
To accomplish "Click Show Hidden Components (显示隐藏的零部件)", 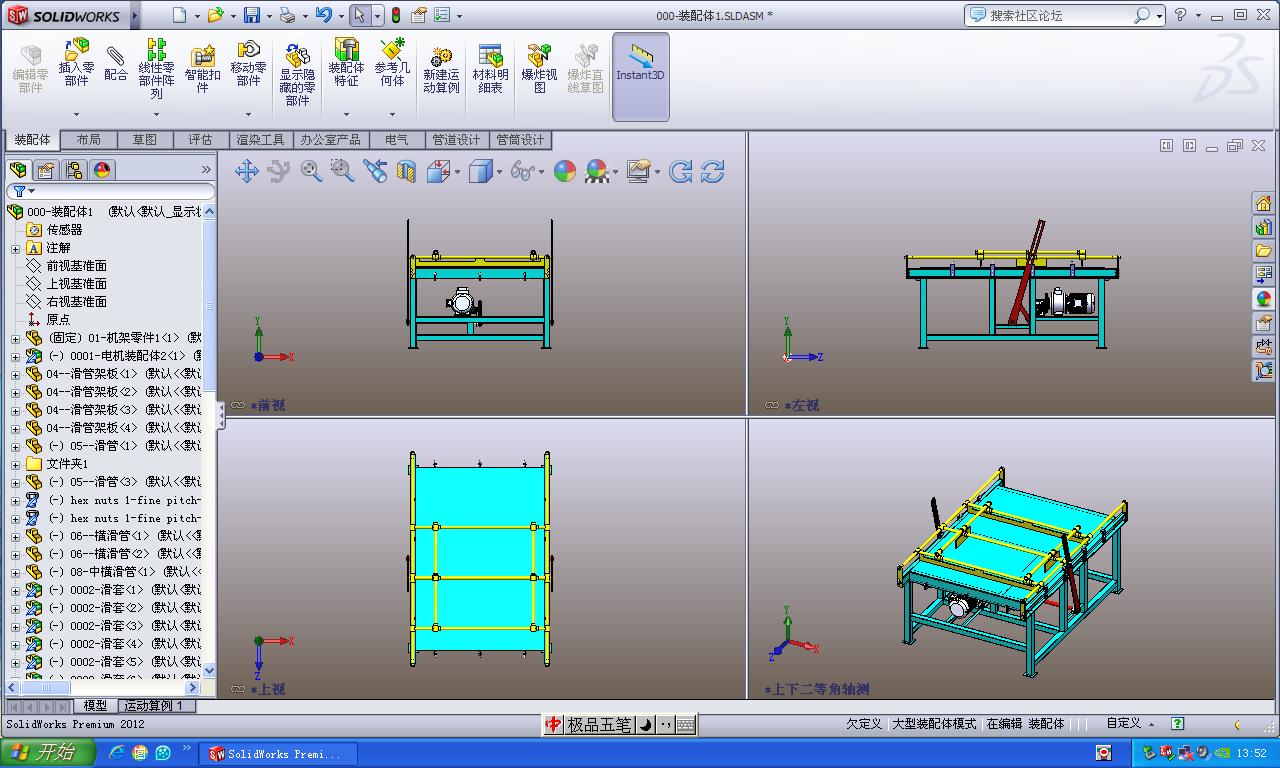I will (297, 74).
